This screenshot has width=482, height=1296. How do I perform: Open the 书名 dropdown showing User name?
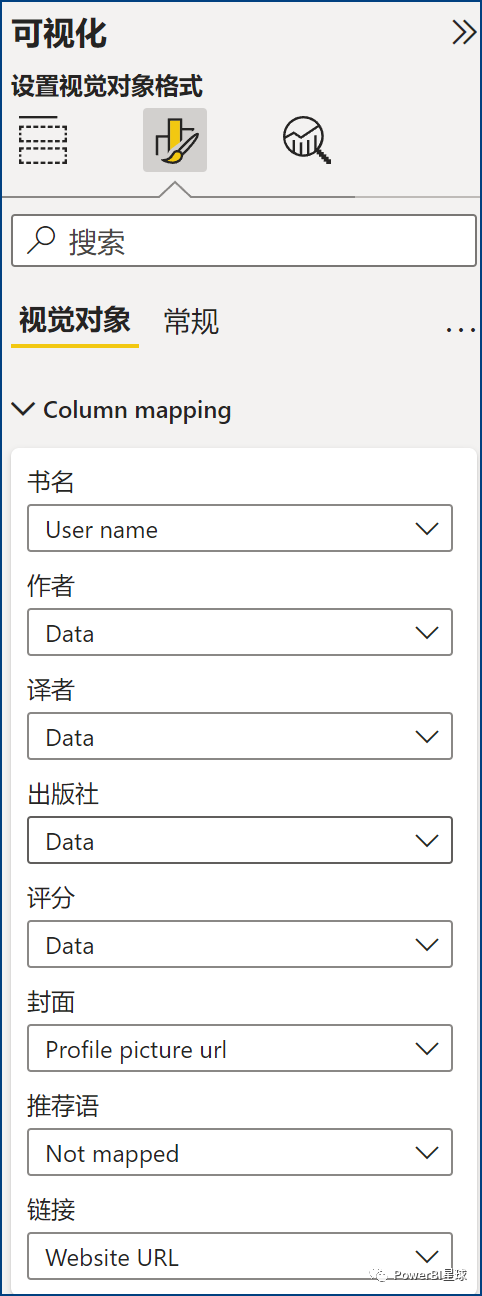tap(240, 529)
